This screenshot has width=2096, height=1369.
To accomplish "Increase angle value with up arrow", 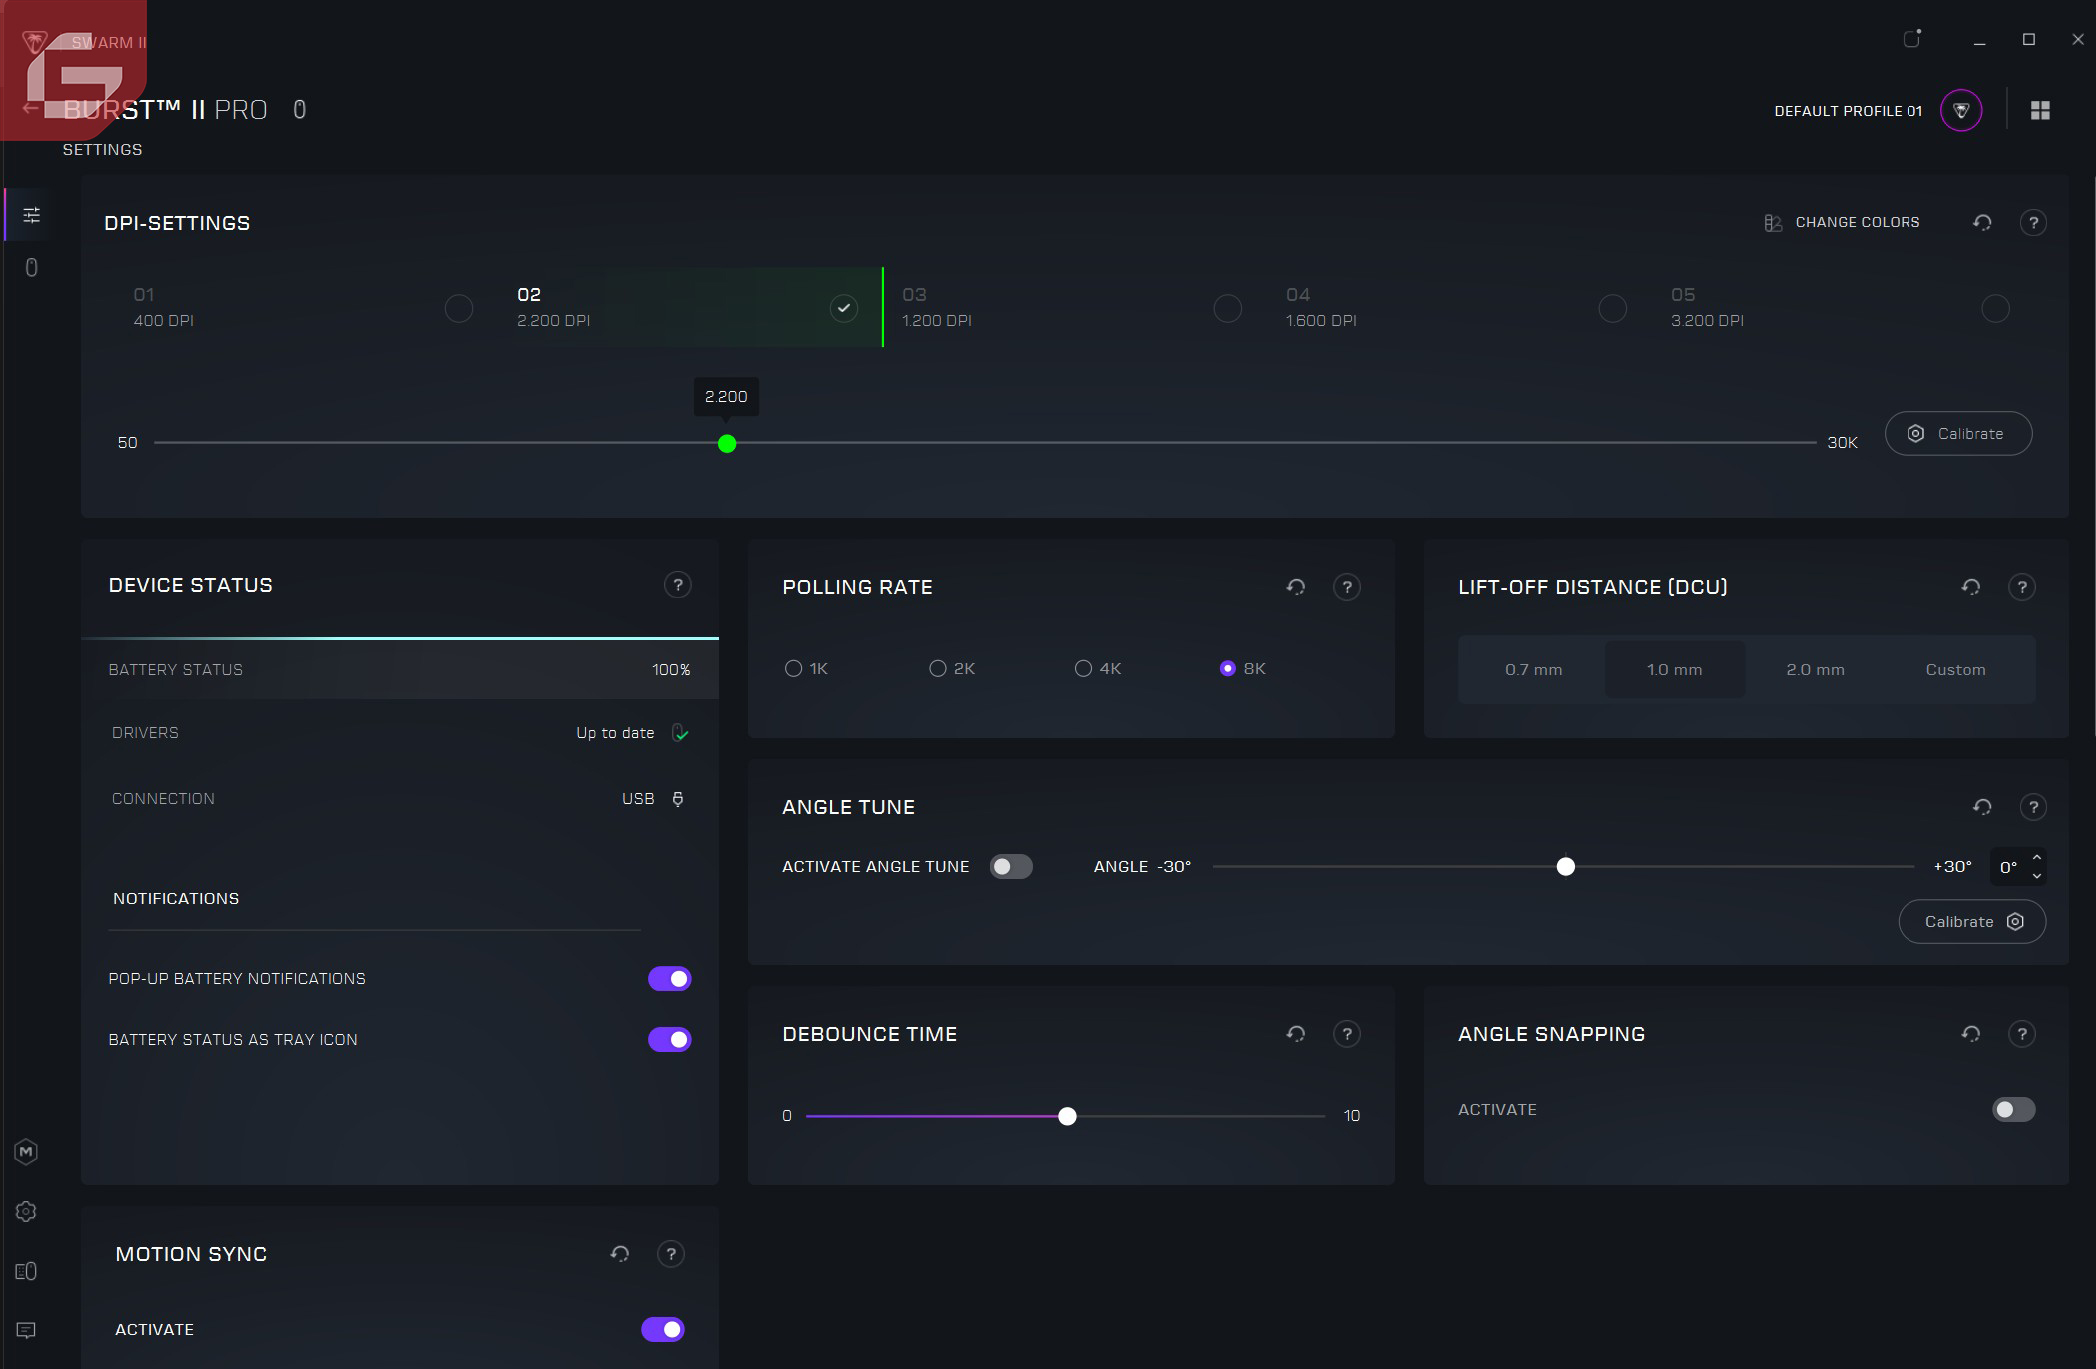I will point(2037,858).
